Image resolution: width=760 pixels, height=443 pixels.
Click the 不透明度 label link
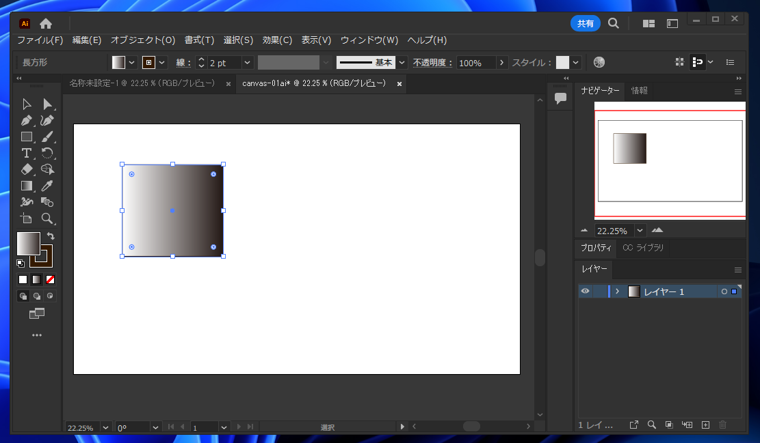(432, 63)
